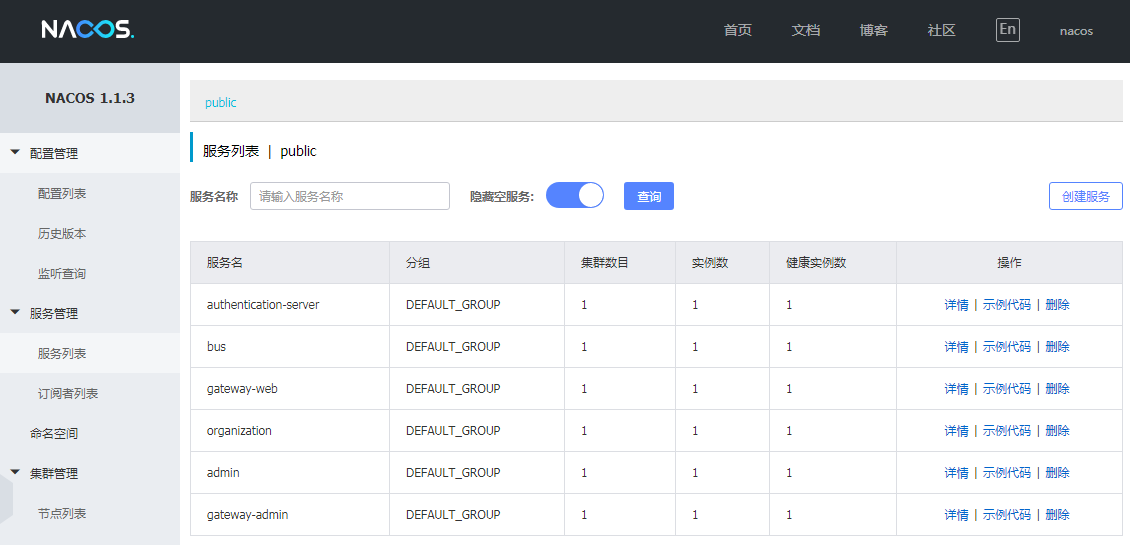Open 配置列表 in the sidebar
Viewport: 1130px width, 545px height.
(62, 193)
